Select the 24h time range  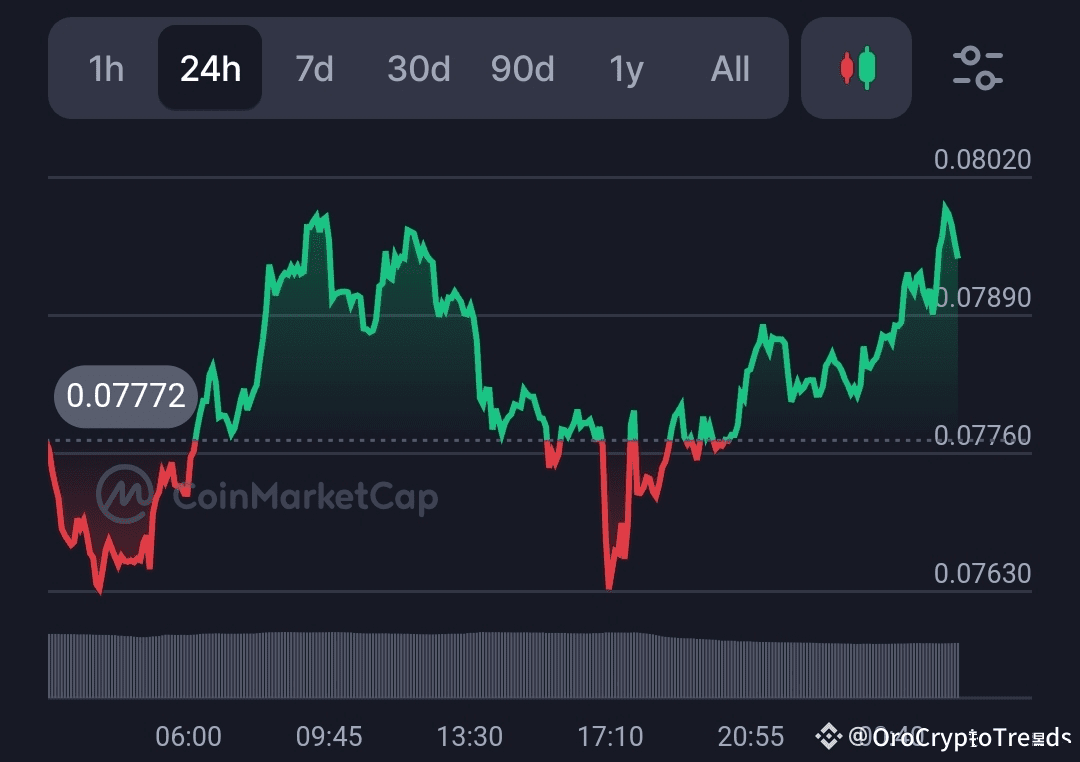click(210, 69)
